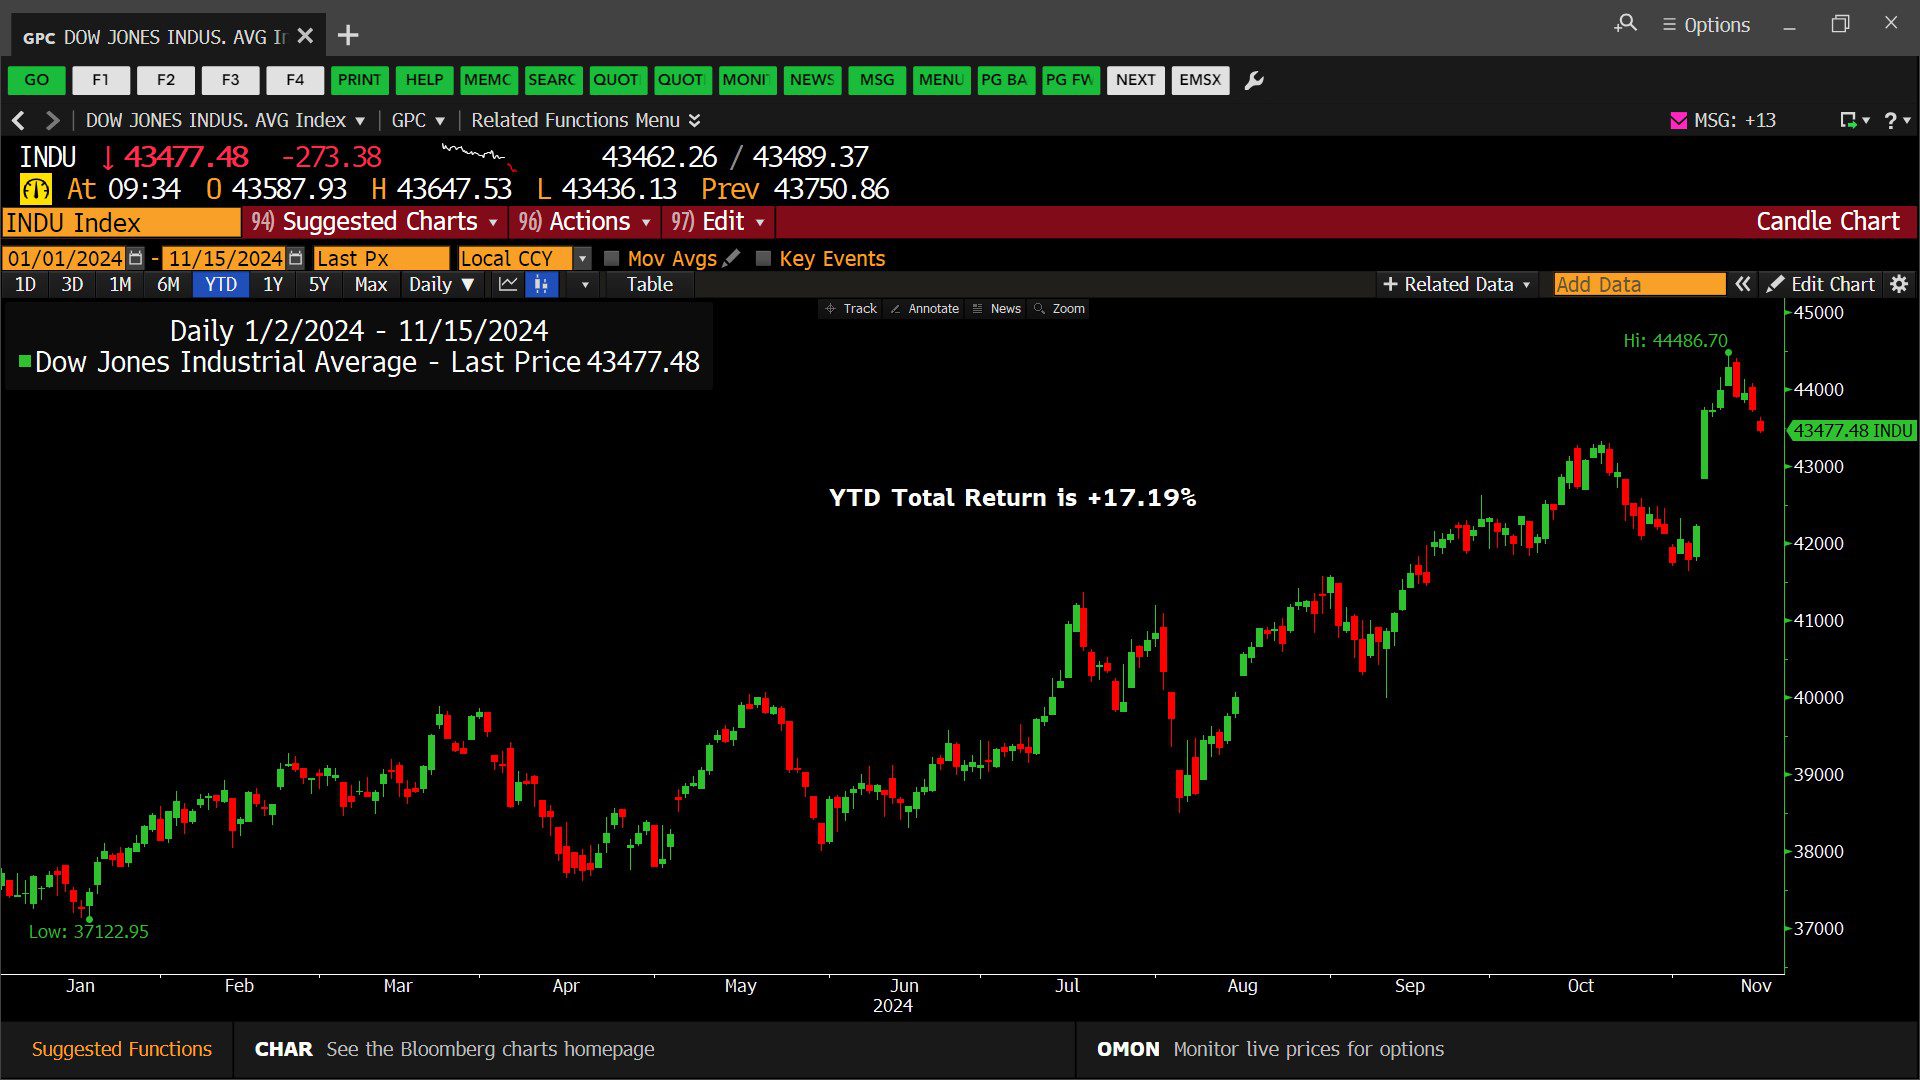This screenshot has width=1920, height=1080.
Task: Select candle chart type icon
Action: (541, 284)
